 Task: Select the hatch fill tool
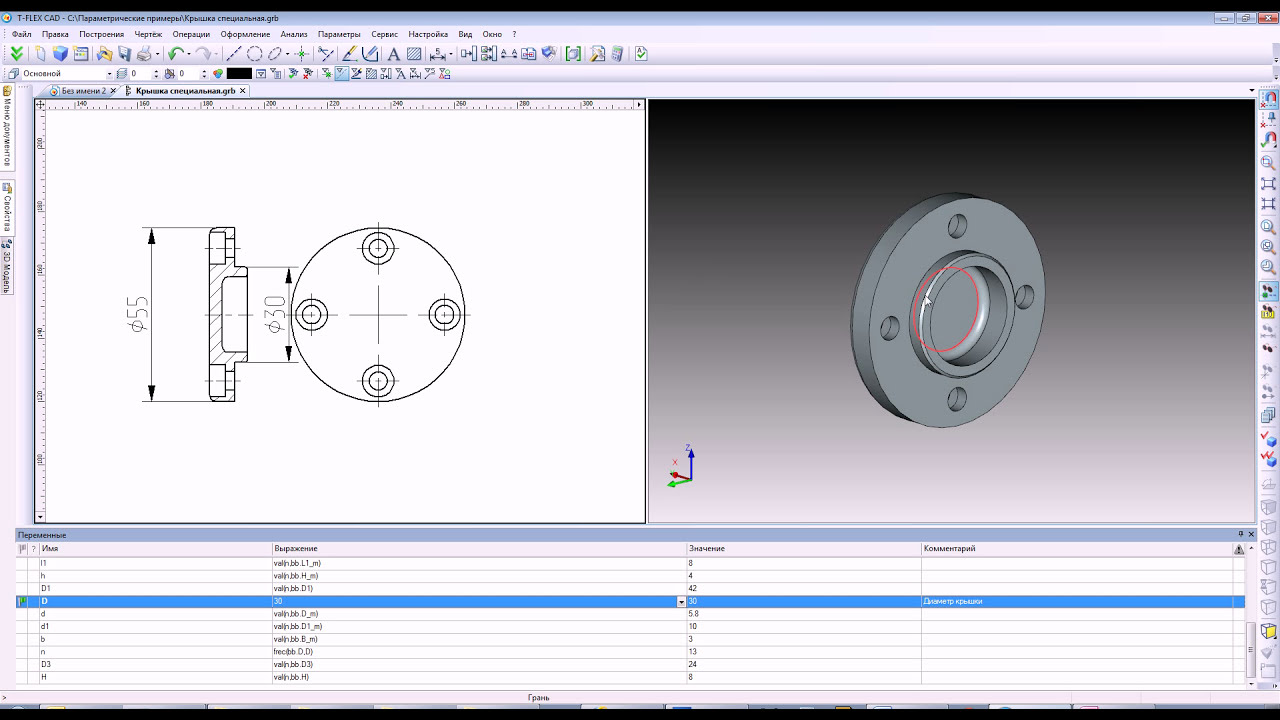[414, 54]
